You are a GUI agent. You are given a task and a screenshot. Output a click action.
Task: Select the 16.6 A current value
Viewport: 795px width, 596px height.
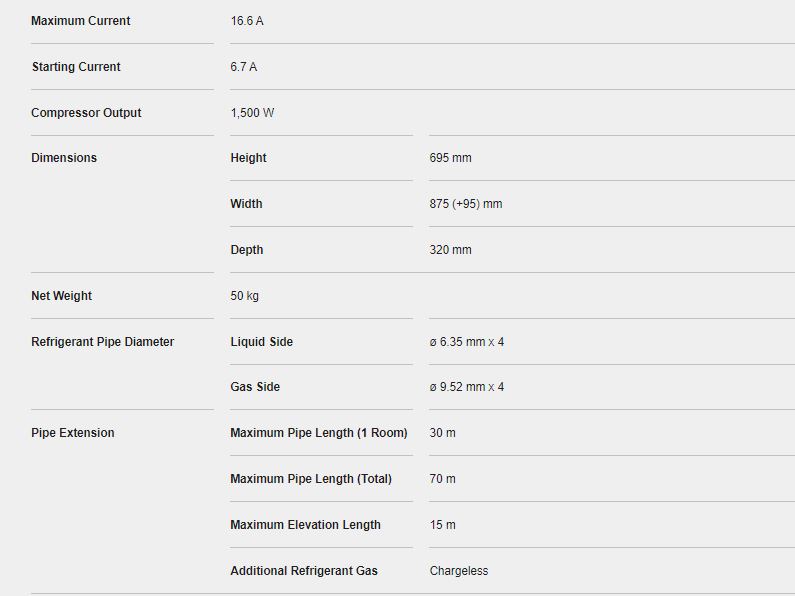point(247,21)
